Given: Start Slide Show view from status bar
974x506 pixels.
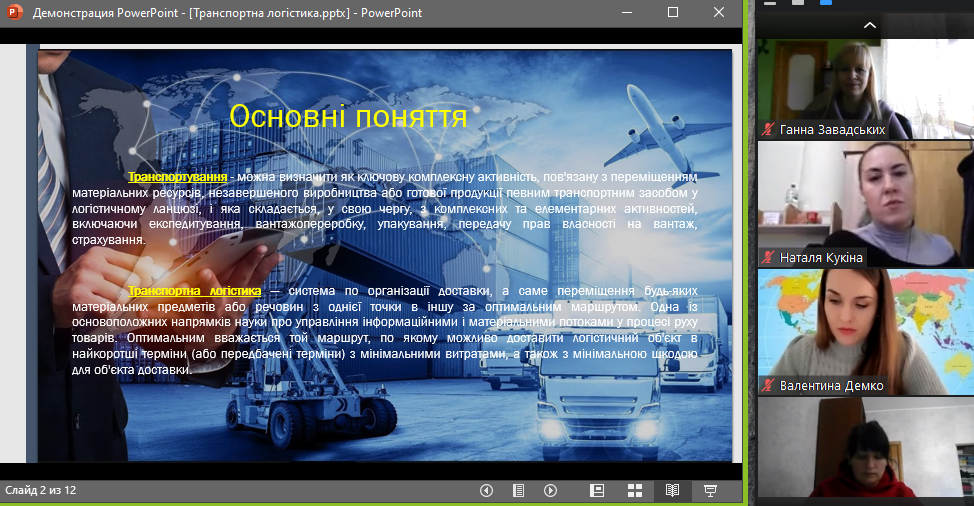Looking at the screenshot, I should [711, 490].
